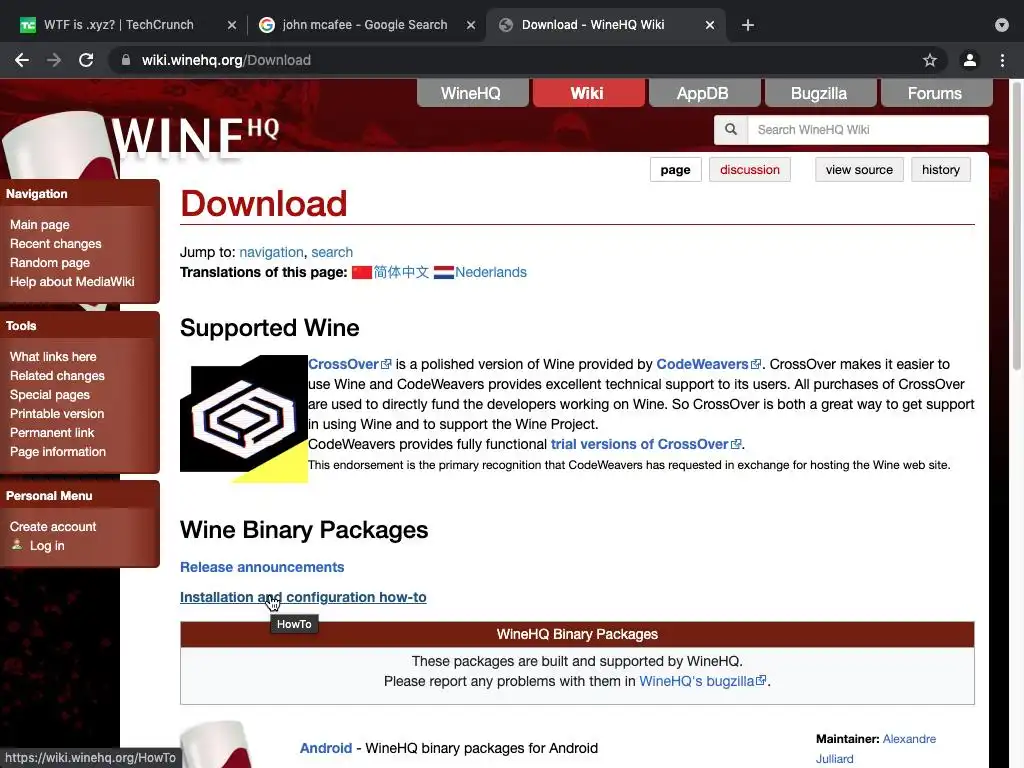Click the wiki search magnifier button
This screenshot has width=1024, height=768.
(x=731, y=129)
